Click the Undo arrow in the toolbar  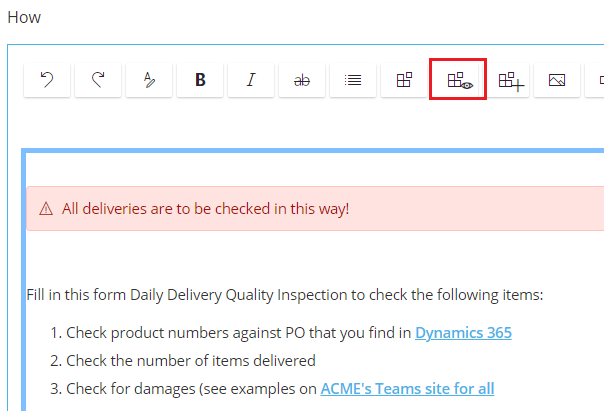pyautogui.click(x=47, y=80)
